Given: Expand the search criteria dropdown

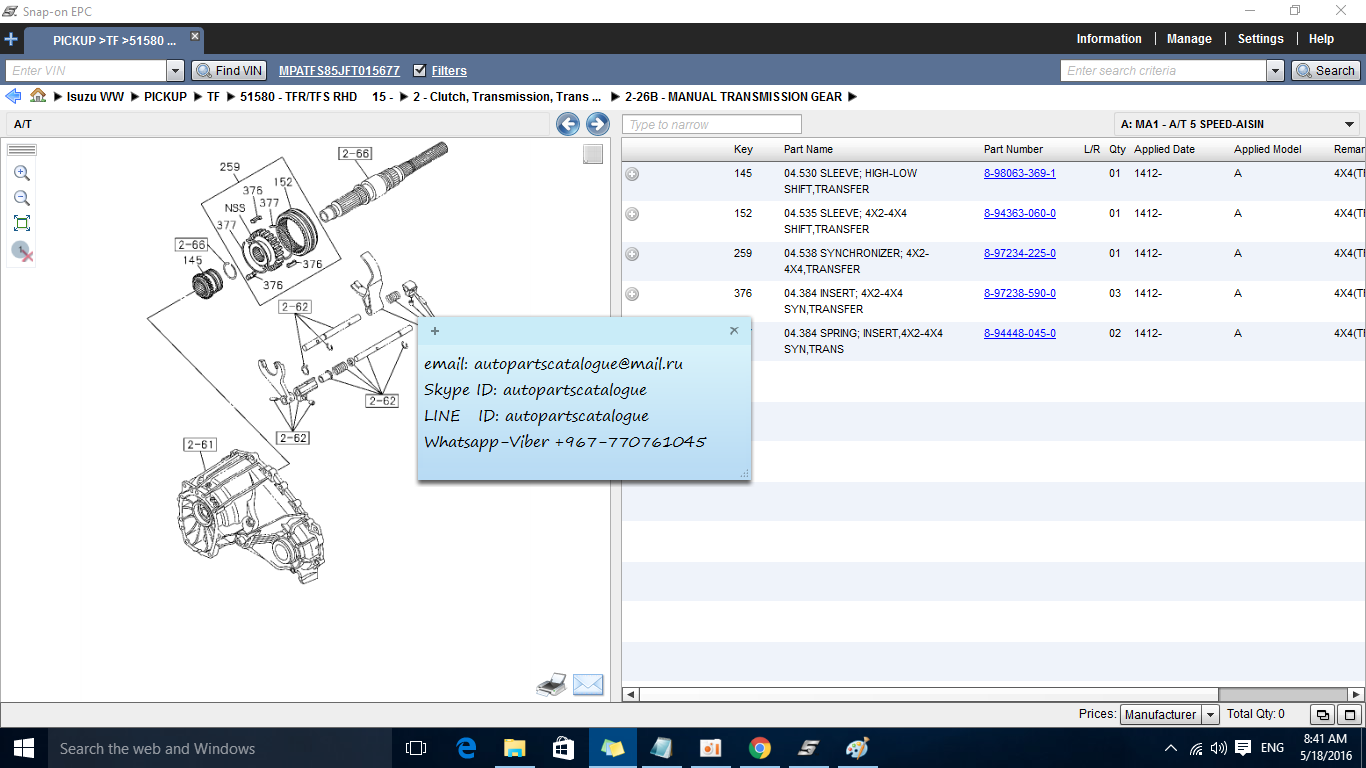Looking at the screenshot, I should [x=1275, y=71].
